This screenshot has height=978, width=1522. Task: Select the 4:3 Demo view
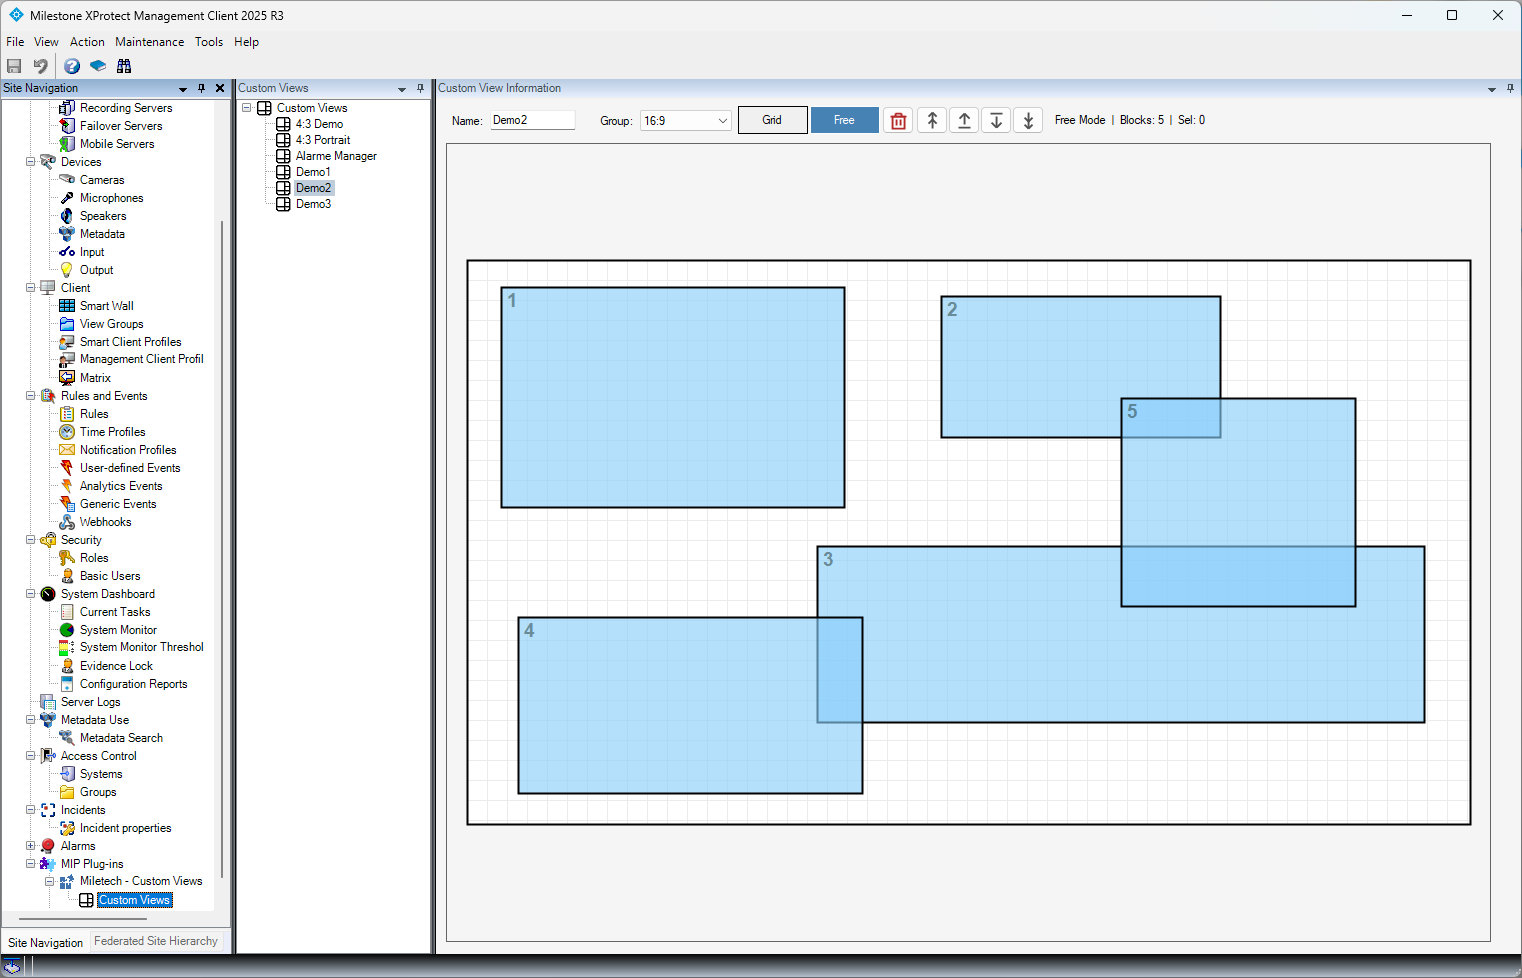(319, 124)
